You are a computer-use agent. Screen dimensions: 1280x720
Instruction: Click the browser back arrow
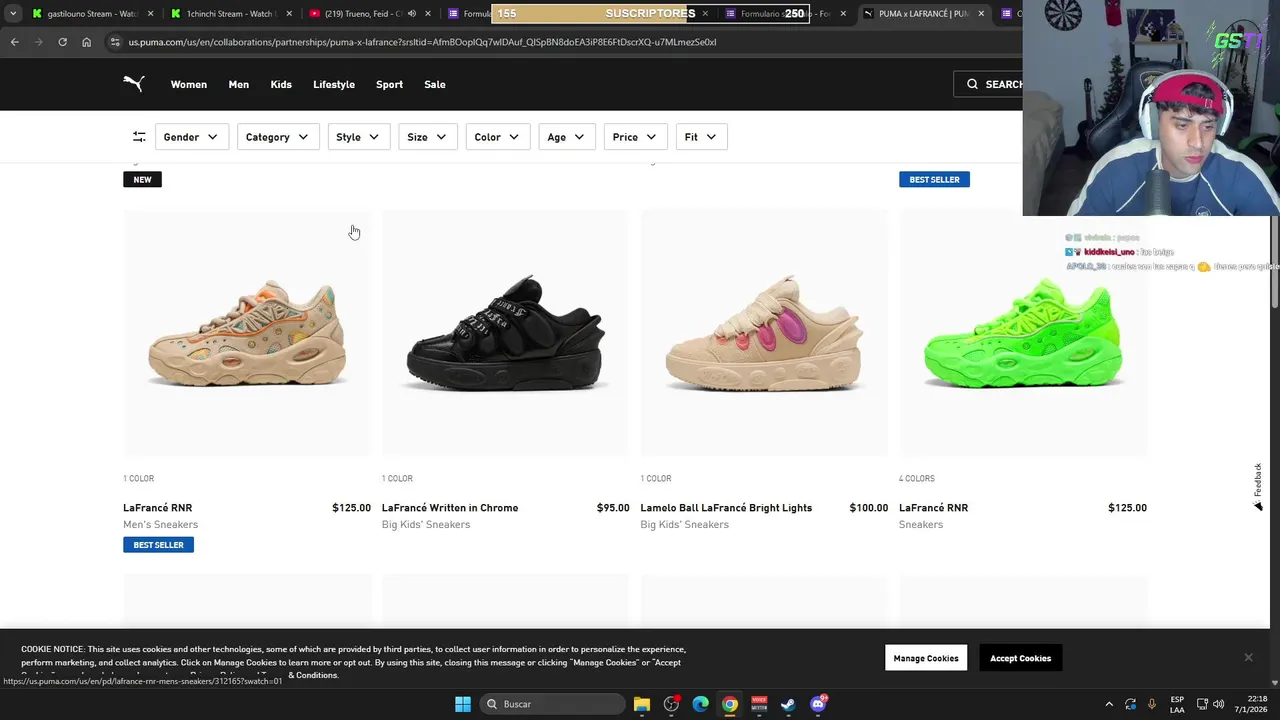14,42
